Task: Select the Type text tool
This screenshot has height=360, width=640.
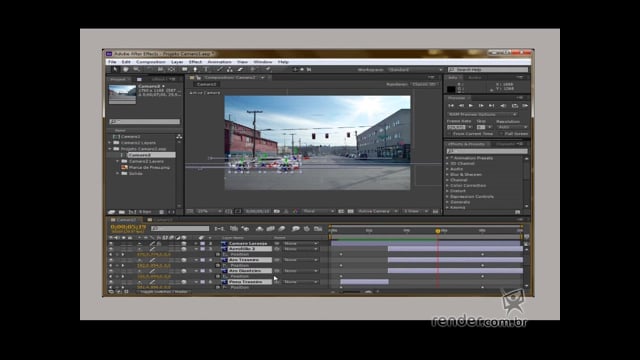Action: tap(205, 70)
